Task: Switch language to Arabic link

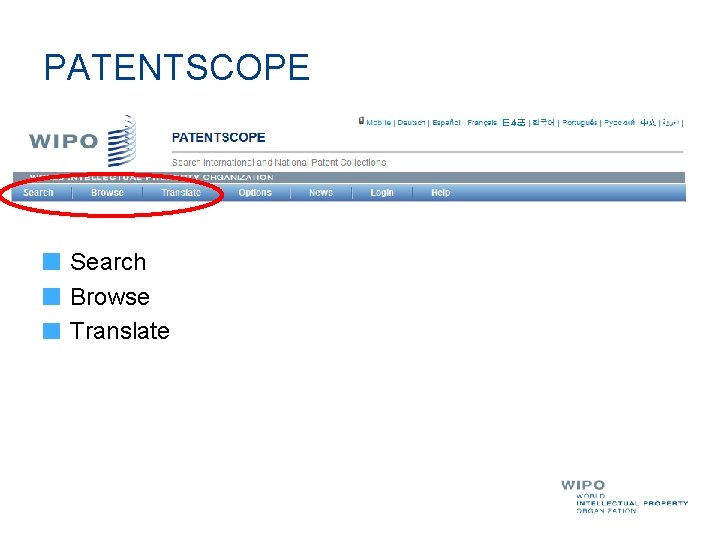Action: 671,123
